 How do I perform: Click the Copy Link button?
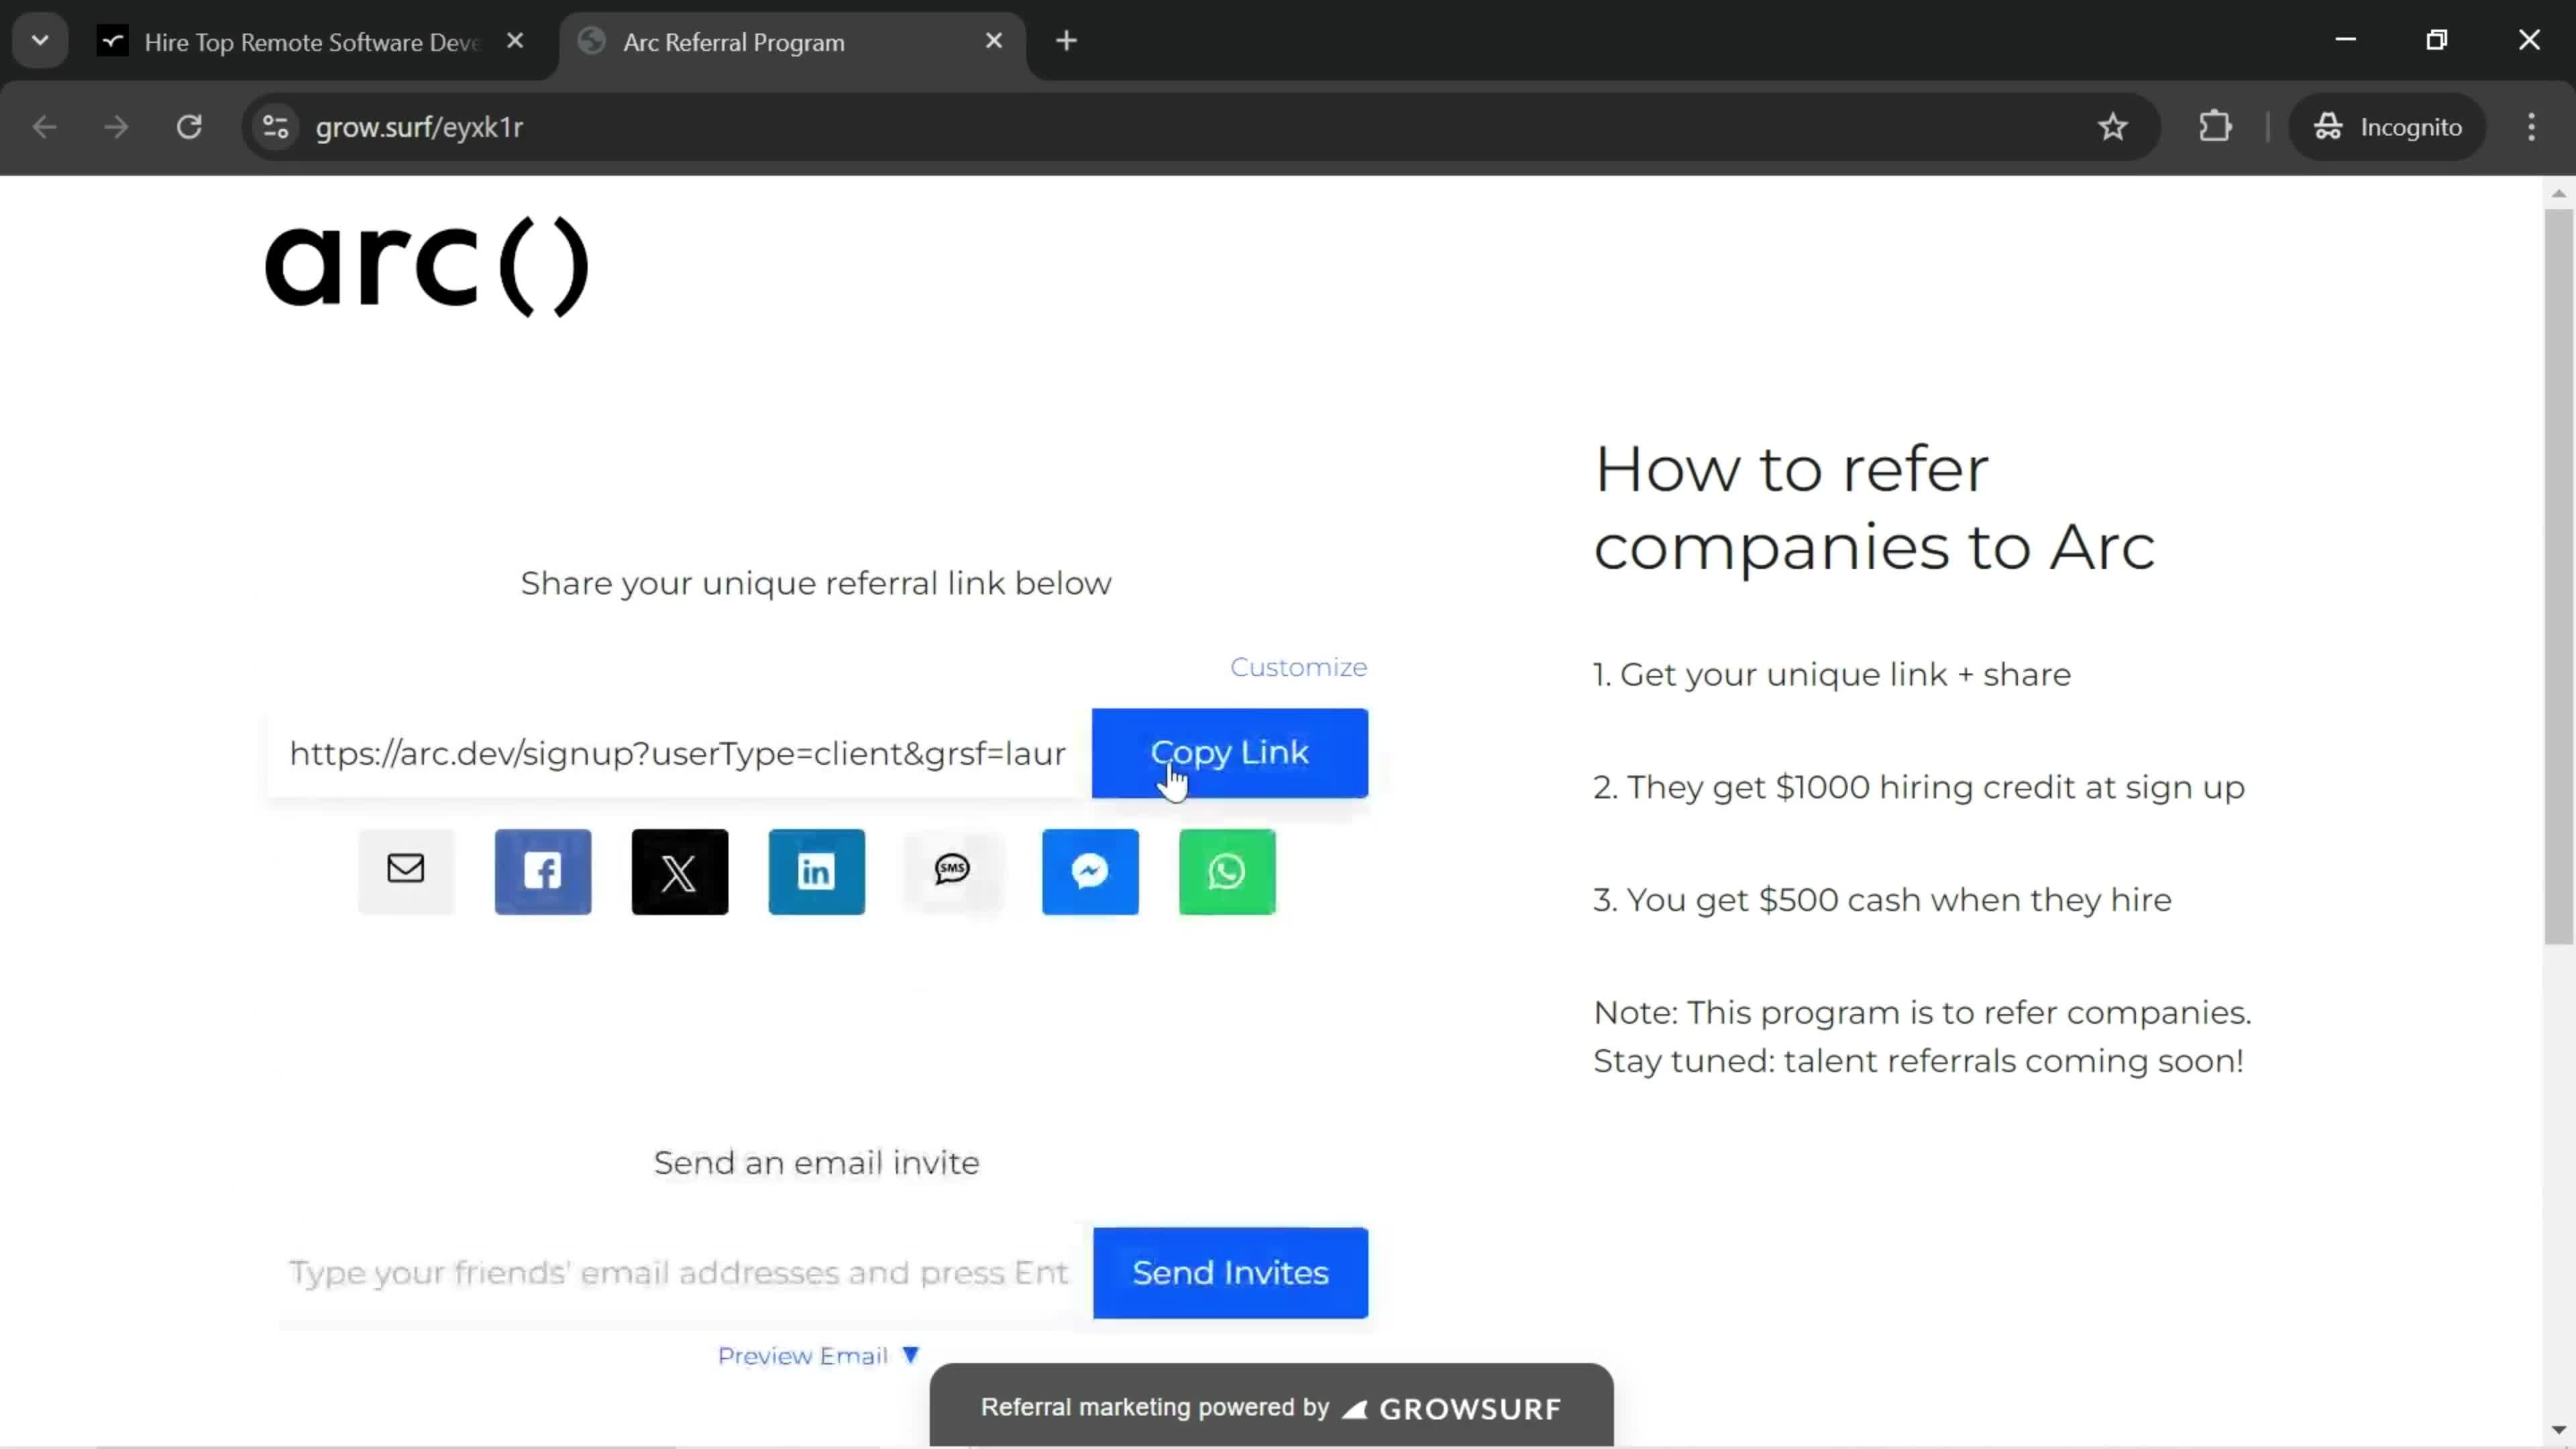coord(1230,752)
